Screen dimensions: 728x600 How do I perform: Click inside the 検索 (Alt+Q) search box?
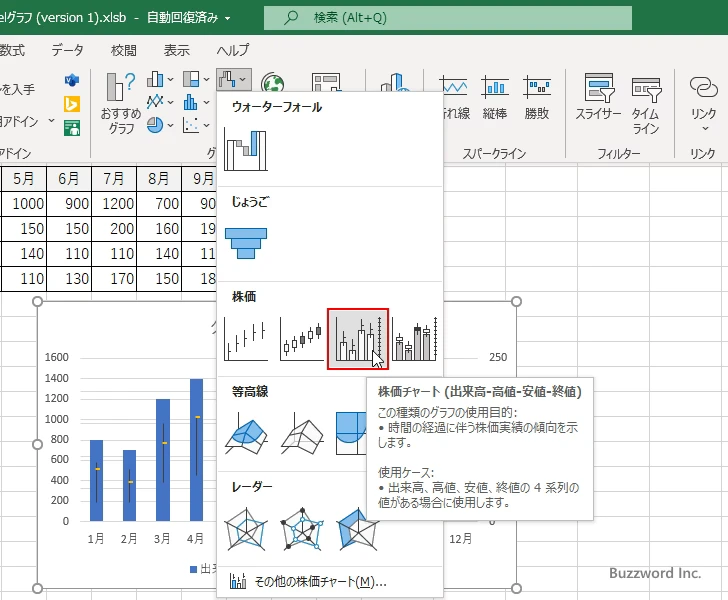coord(448,18)
